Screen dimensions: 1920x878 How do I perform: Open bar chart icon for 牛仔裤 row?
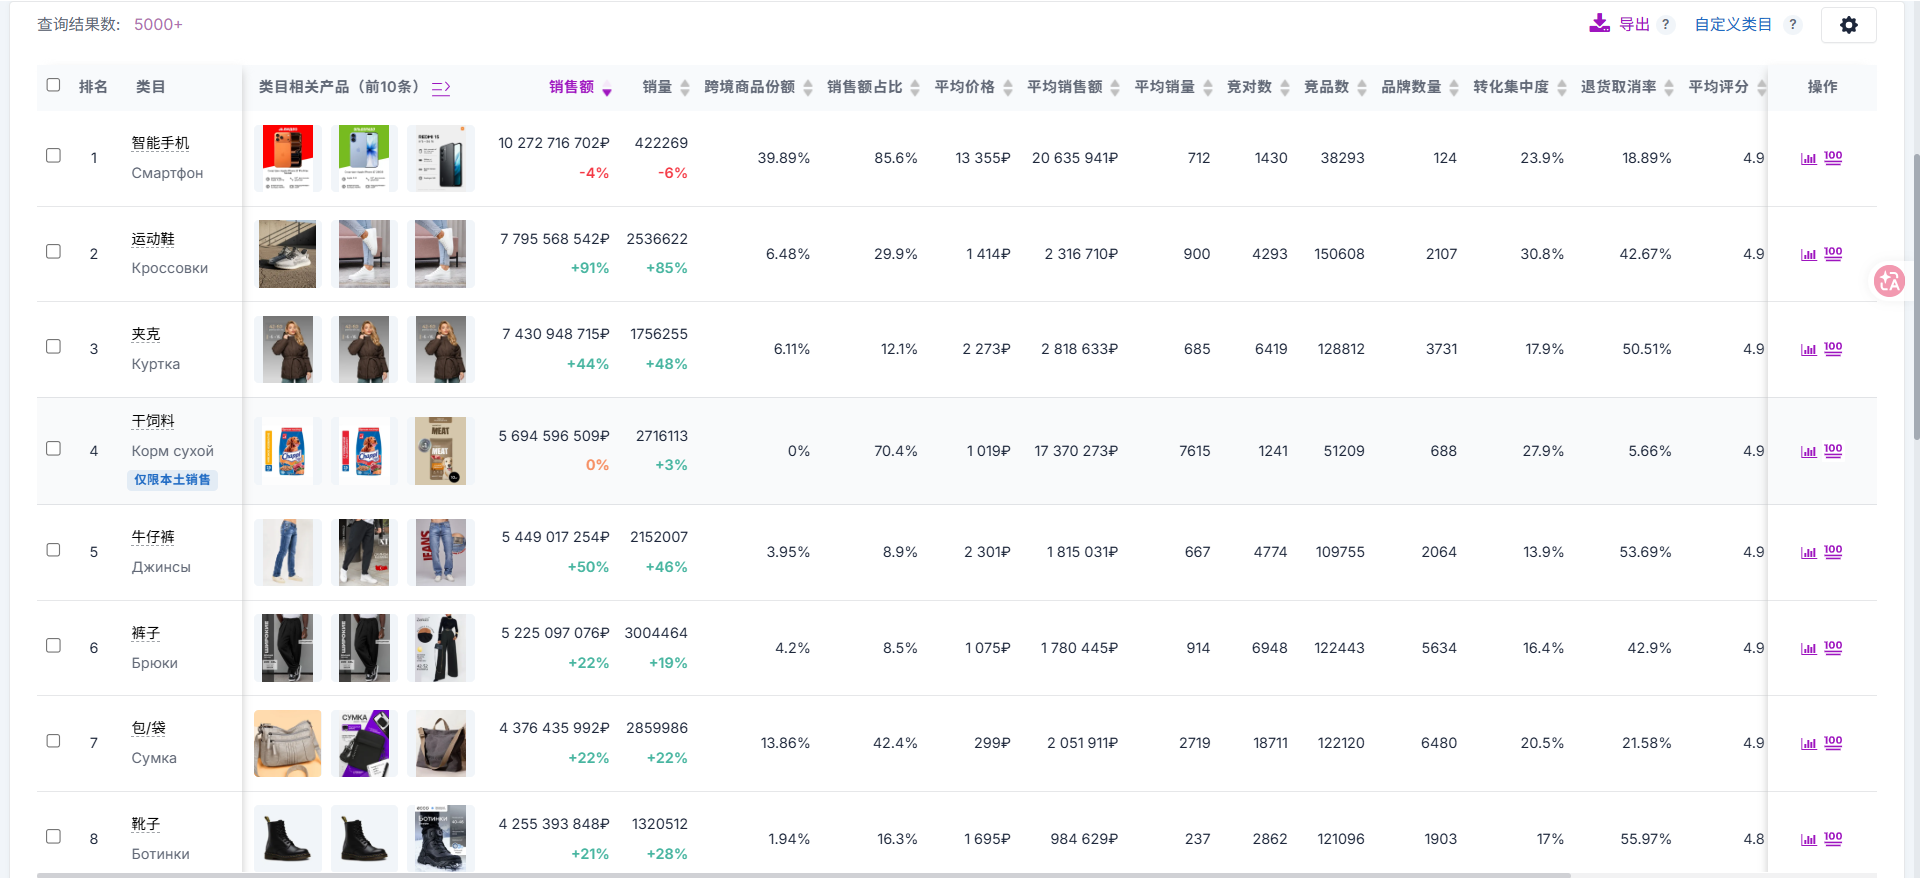[x=1808, y=553]
